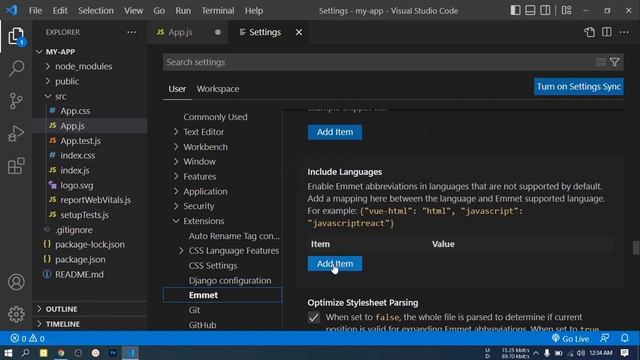This screenshot has width=640, height=360.
Task: Toggle primary side bar layout icon
Action: (x=515, y=10)
